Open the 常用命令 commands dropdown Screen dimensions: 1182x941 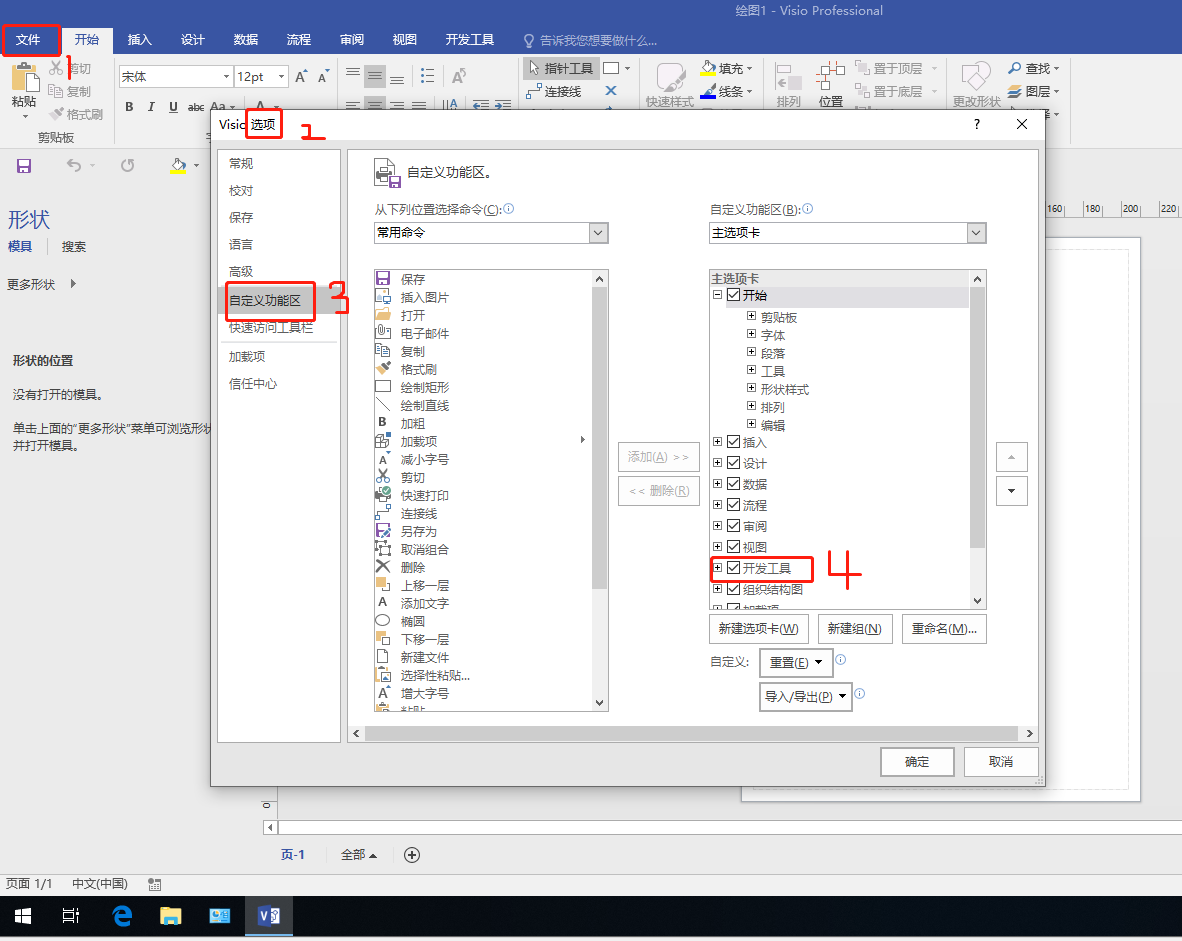pyautogui.click(x=598, y=232)
